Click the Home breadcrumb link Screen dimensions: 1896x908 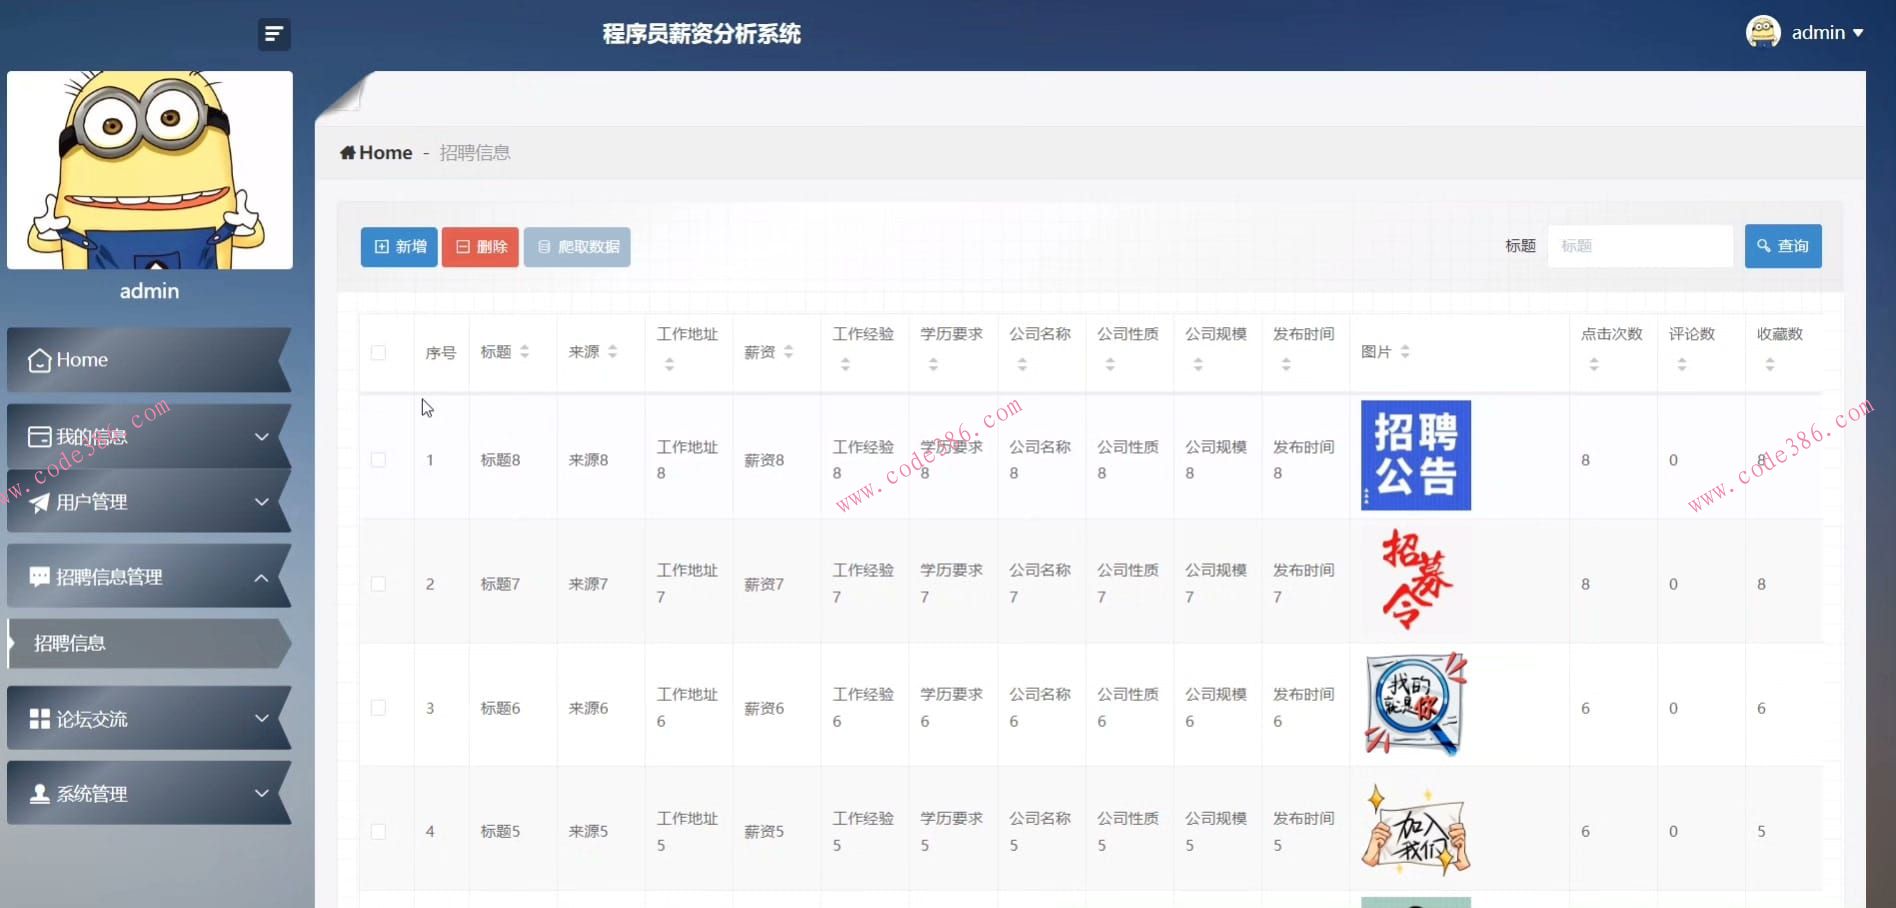385,151
